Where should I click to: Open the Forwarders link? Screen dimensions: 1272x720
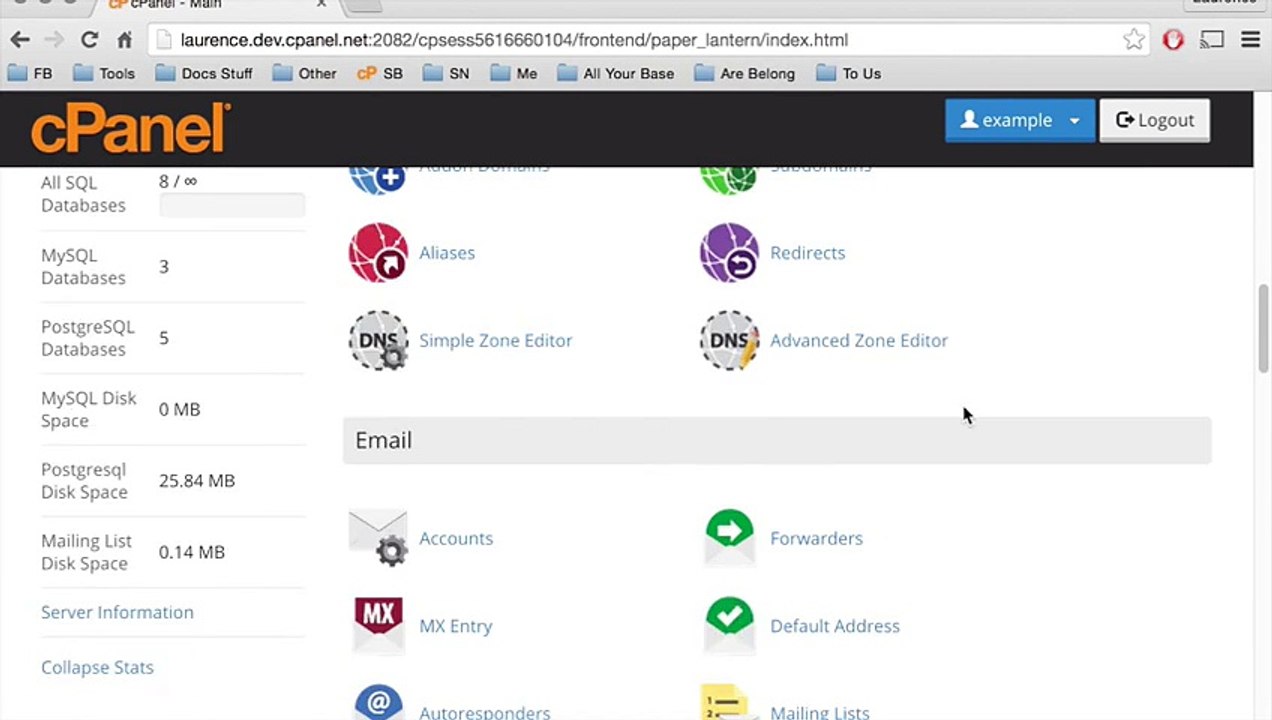(x=816, y=538)
